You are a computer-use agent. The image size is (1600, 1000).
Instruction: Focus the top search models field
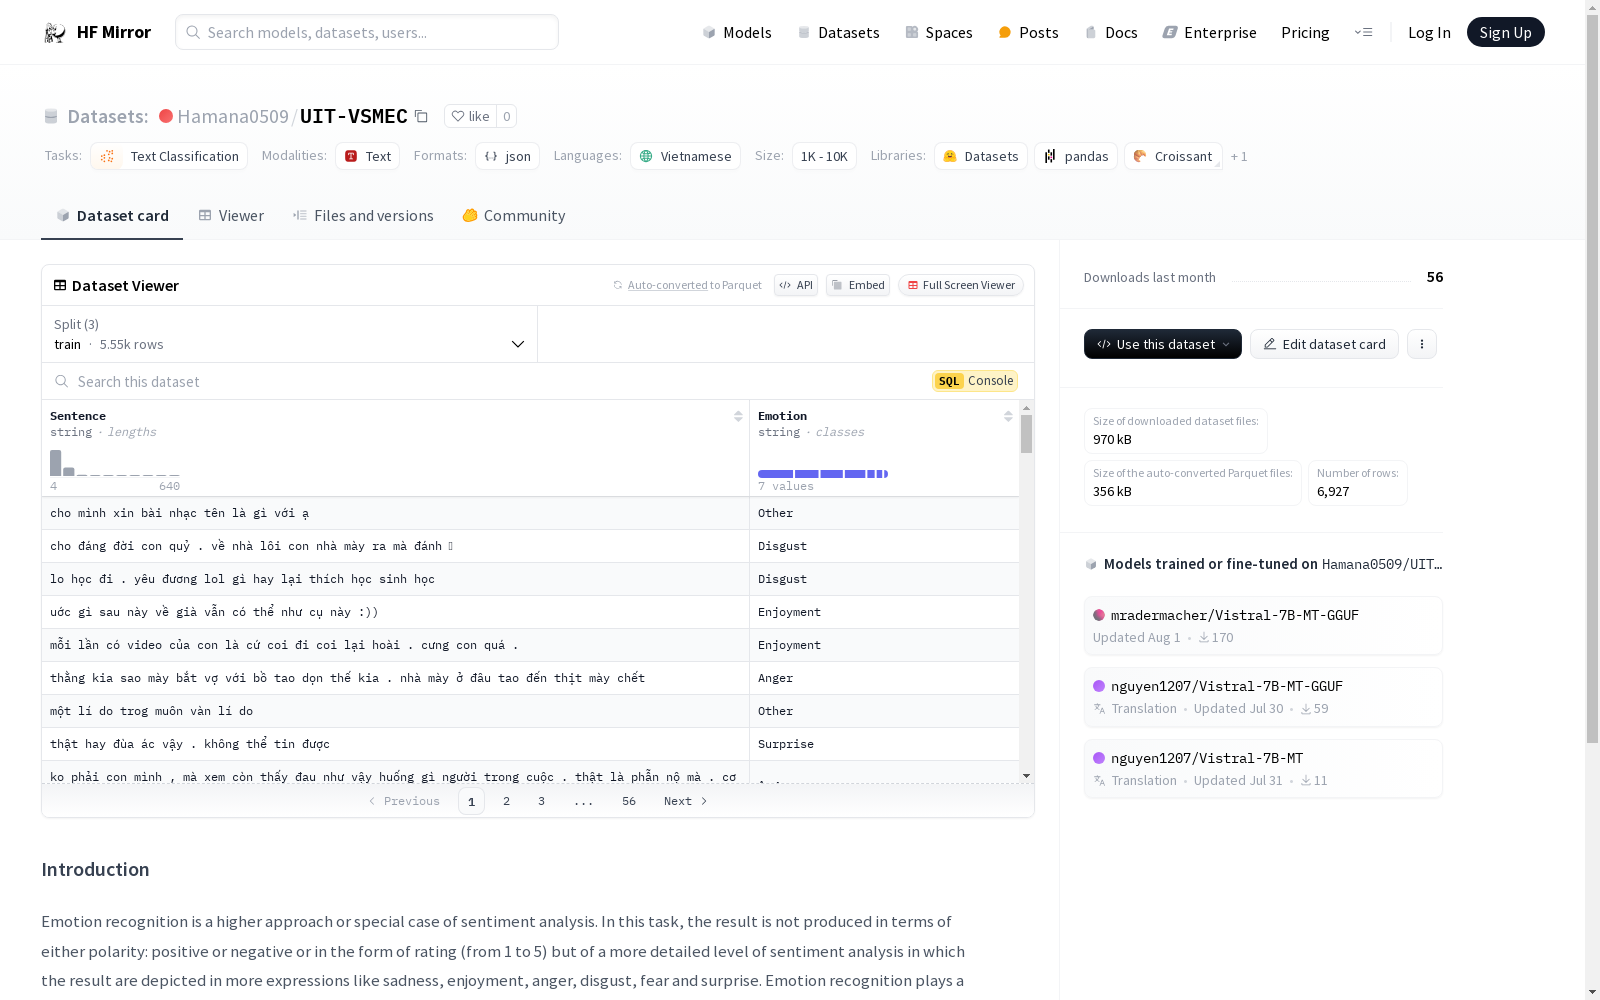[367, 32]
